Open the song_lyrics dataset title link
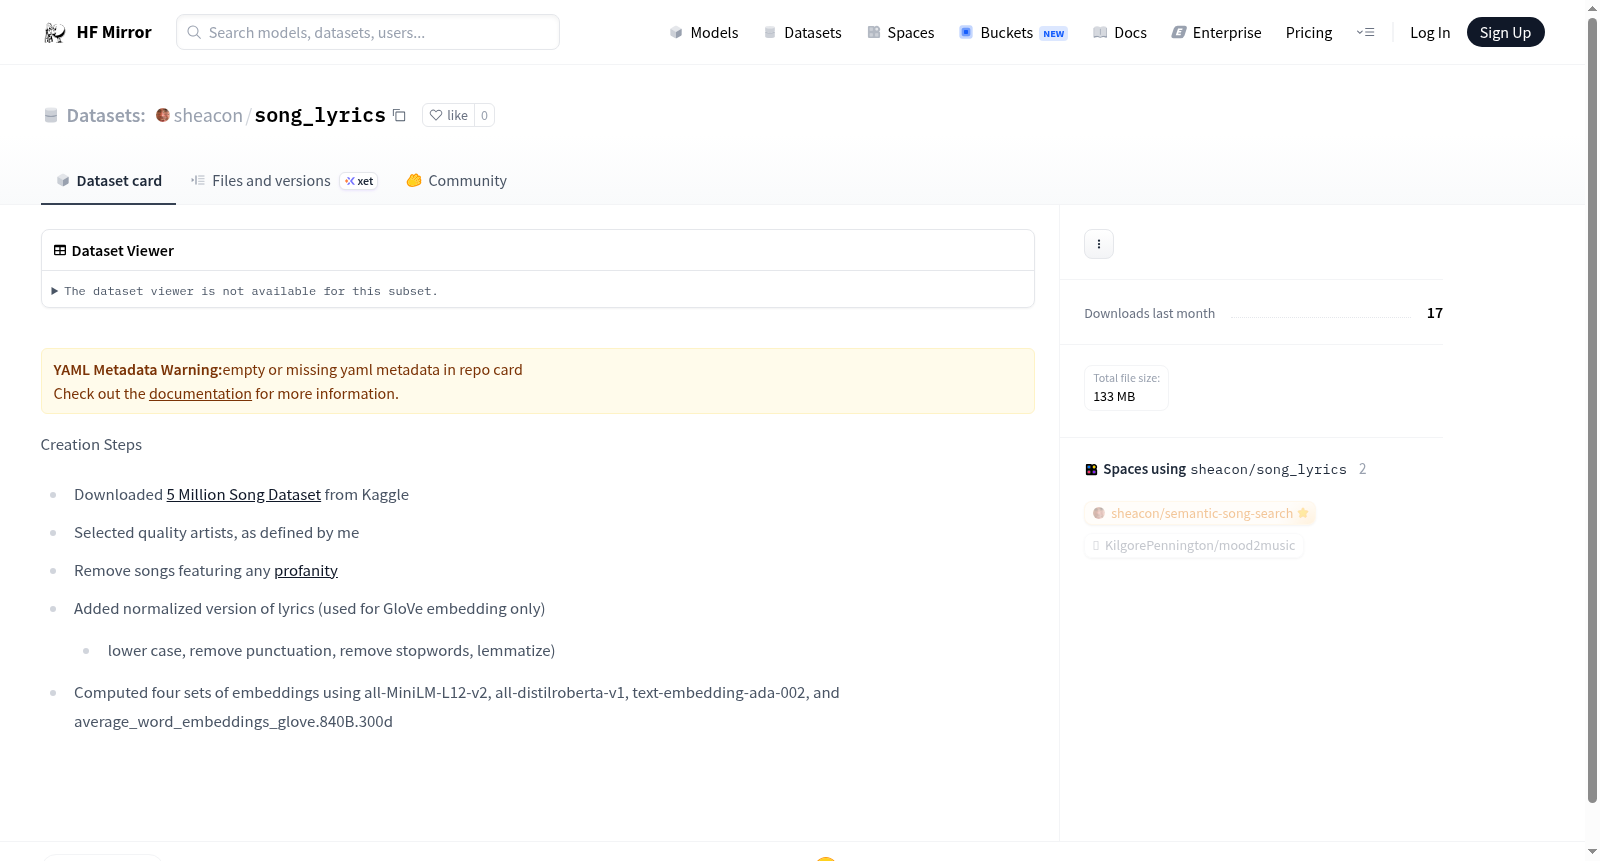The image size is (1600, 861). 320,115
